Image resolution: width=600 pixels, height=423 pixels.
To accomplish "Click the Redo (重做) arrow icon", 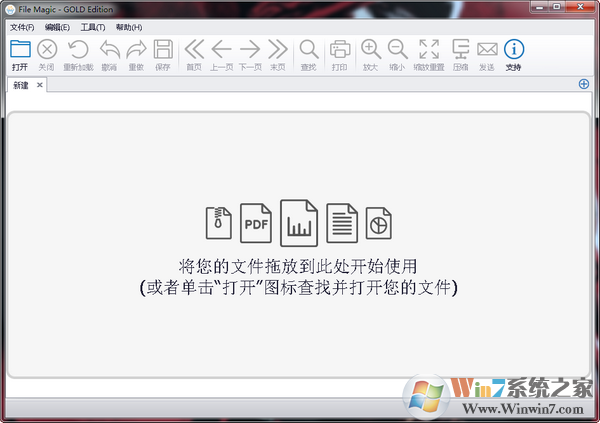I will [137, 49].
